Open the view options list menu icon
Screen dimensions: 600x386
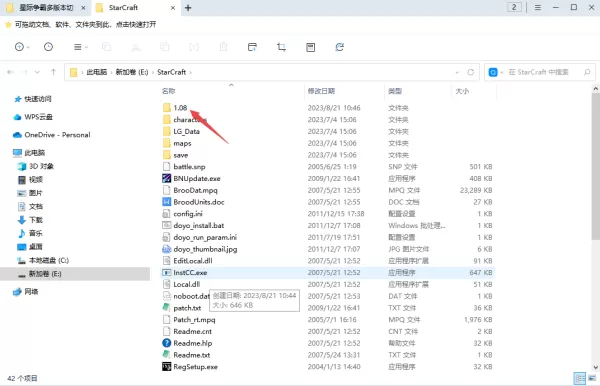click(x=78, y=47)
